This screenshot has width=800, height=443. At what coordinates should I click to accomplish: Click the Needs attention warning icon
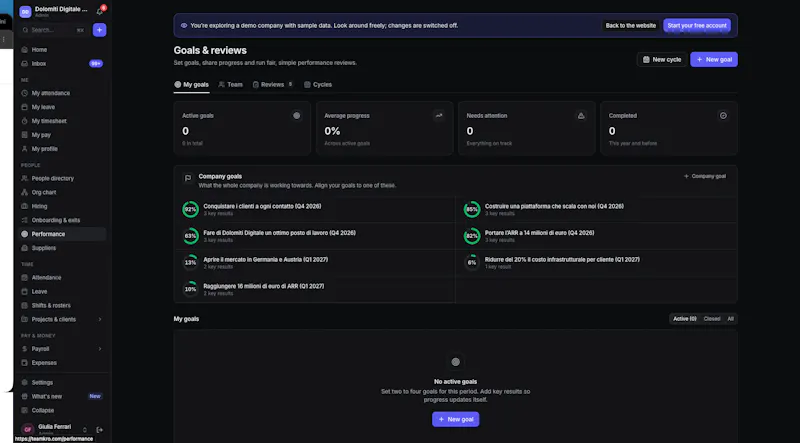coord(581,116)
